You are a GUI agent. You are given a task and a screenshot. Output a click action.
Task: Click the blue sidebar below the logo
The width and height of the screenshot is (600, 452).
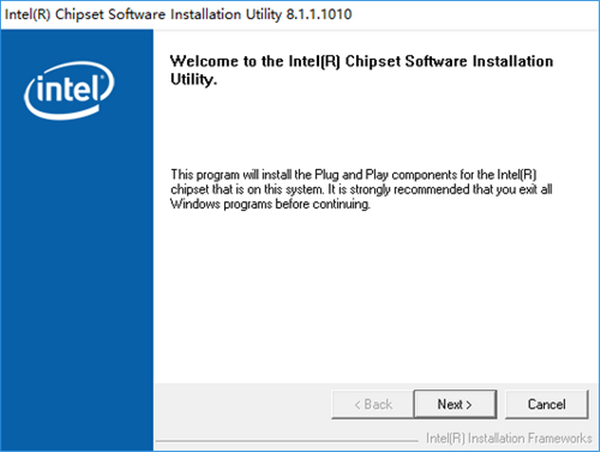point(77,280)
